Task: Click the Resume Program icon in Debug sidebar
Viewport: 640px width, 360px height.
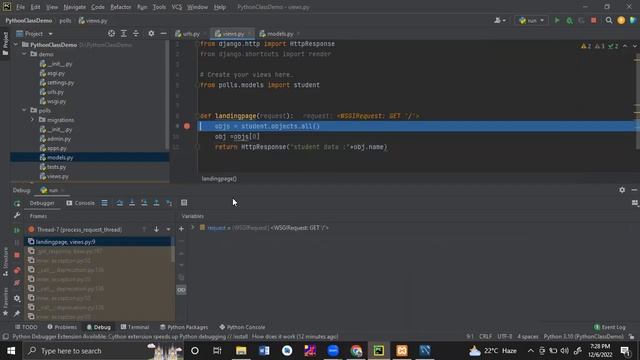Action: click(x=17, y=230)
